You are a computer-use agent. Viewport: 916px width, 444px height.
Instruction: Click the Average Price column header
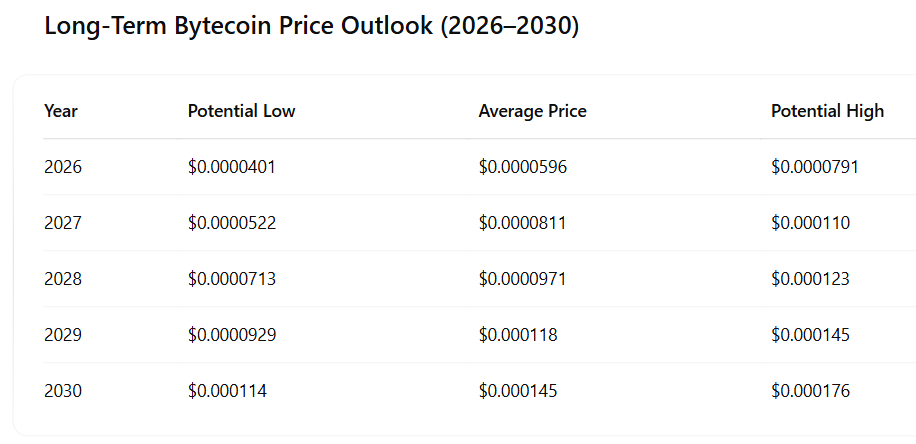pyautogui.click(x=532, y=111)
